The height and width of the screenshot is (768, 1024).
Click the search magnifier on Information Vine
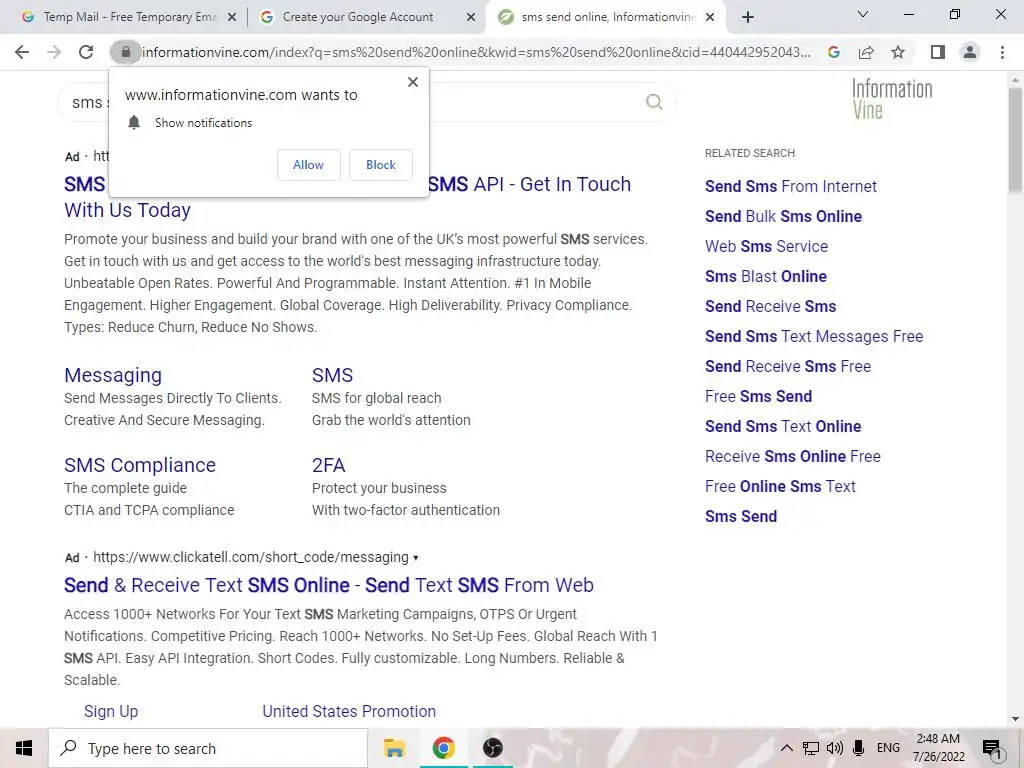654,102
